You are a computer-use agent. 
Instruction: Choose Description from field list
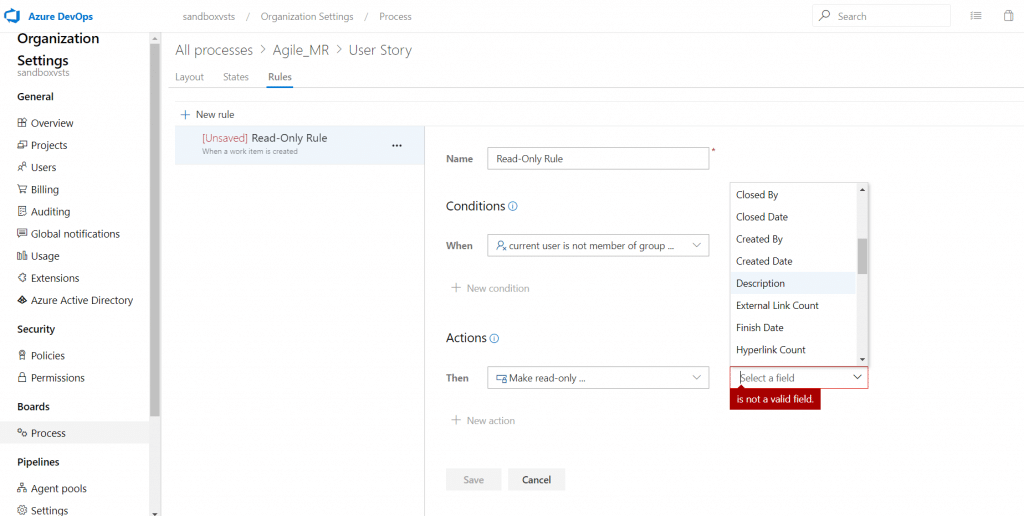(793, 283)
